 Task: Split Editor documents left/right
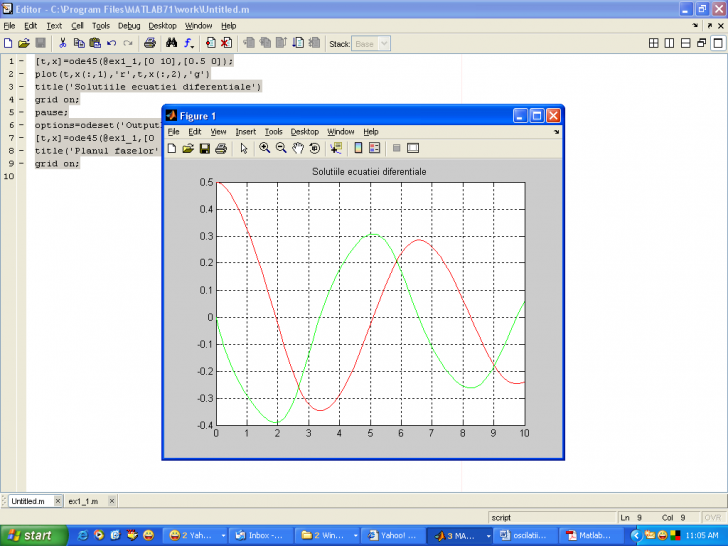[669, 44]
